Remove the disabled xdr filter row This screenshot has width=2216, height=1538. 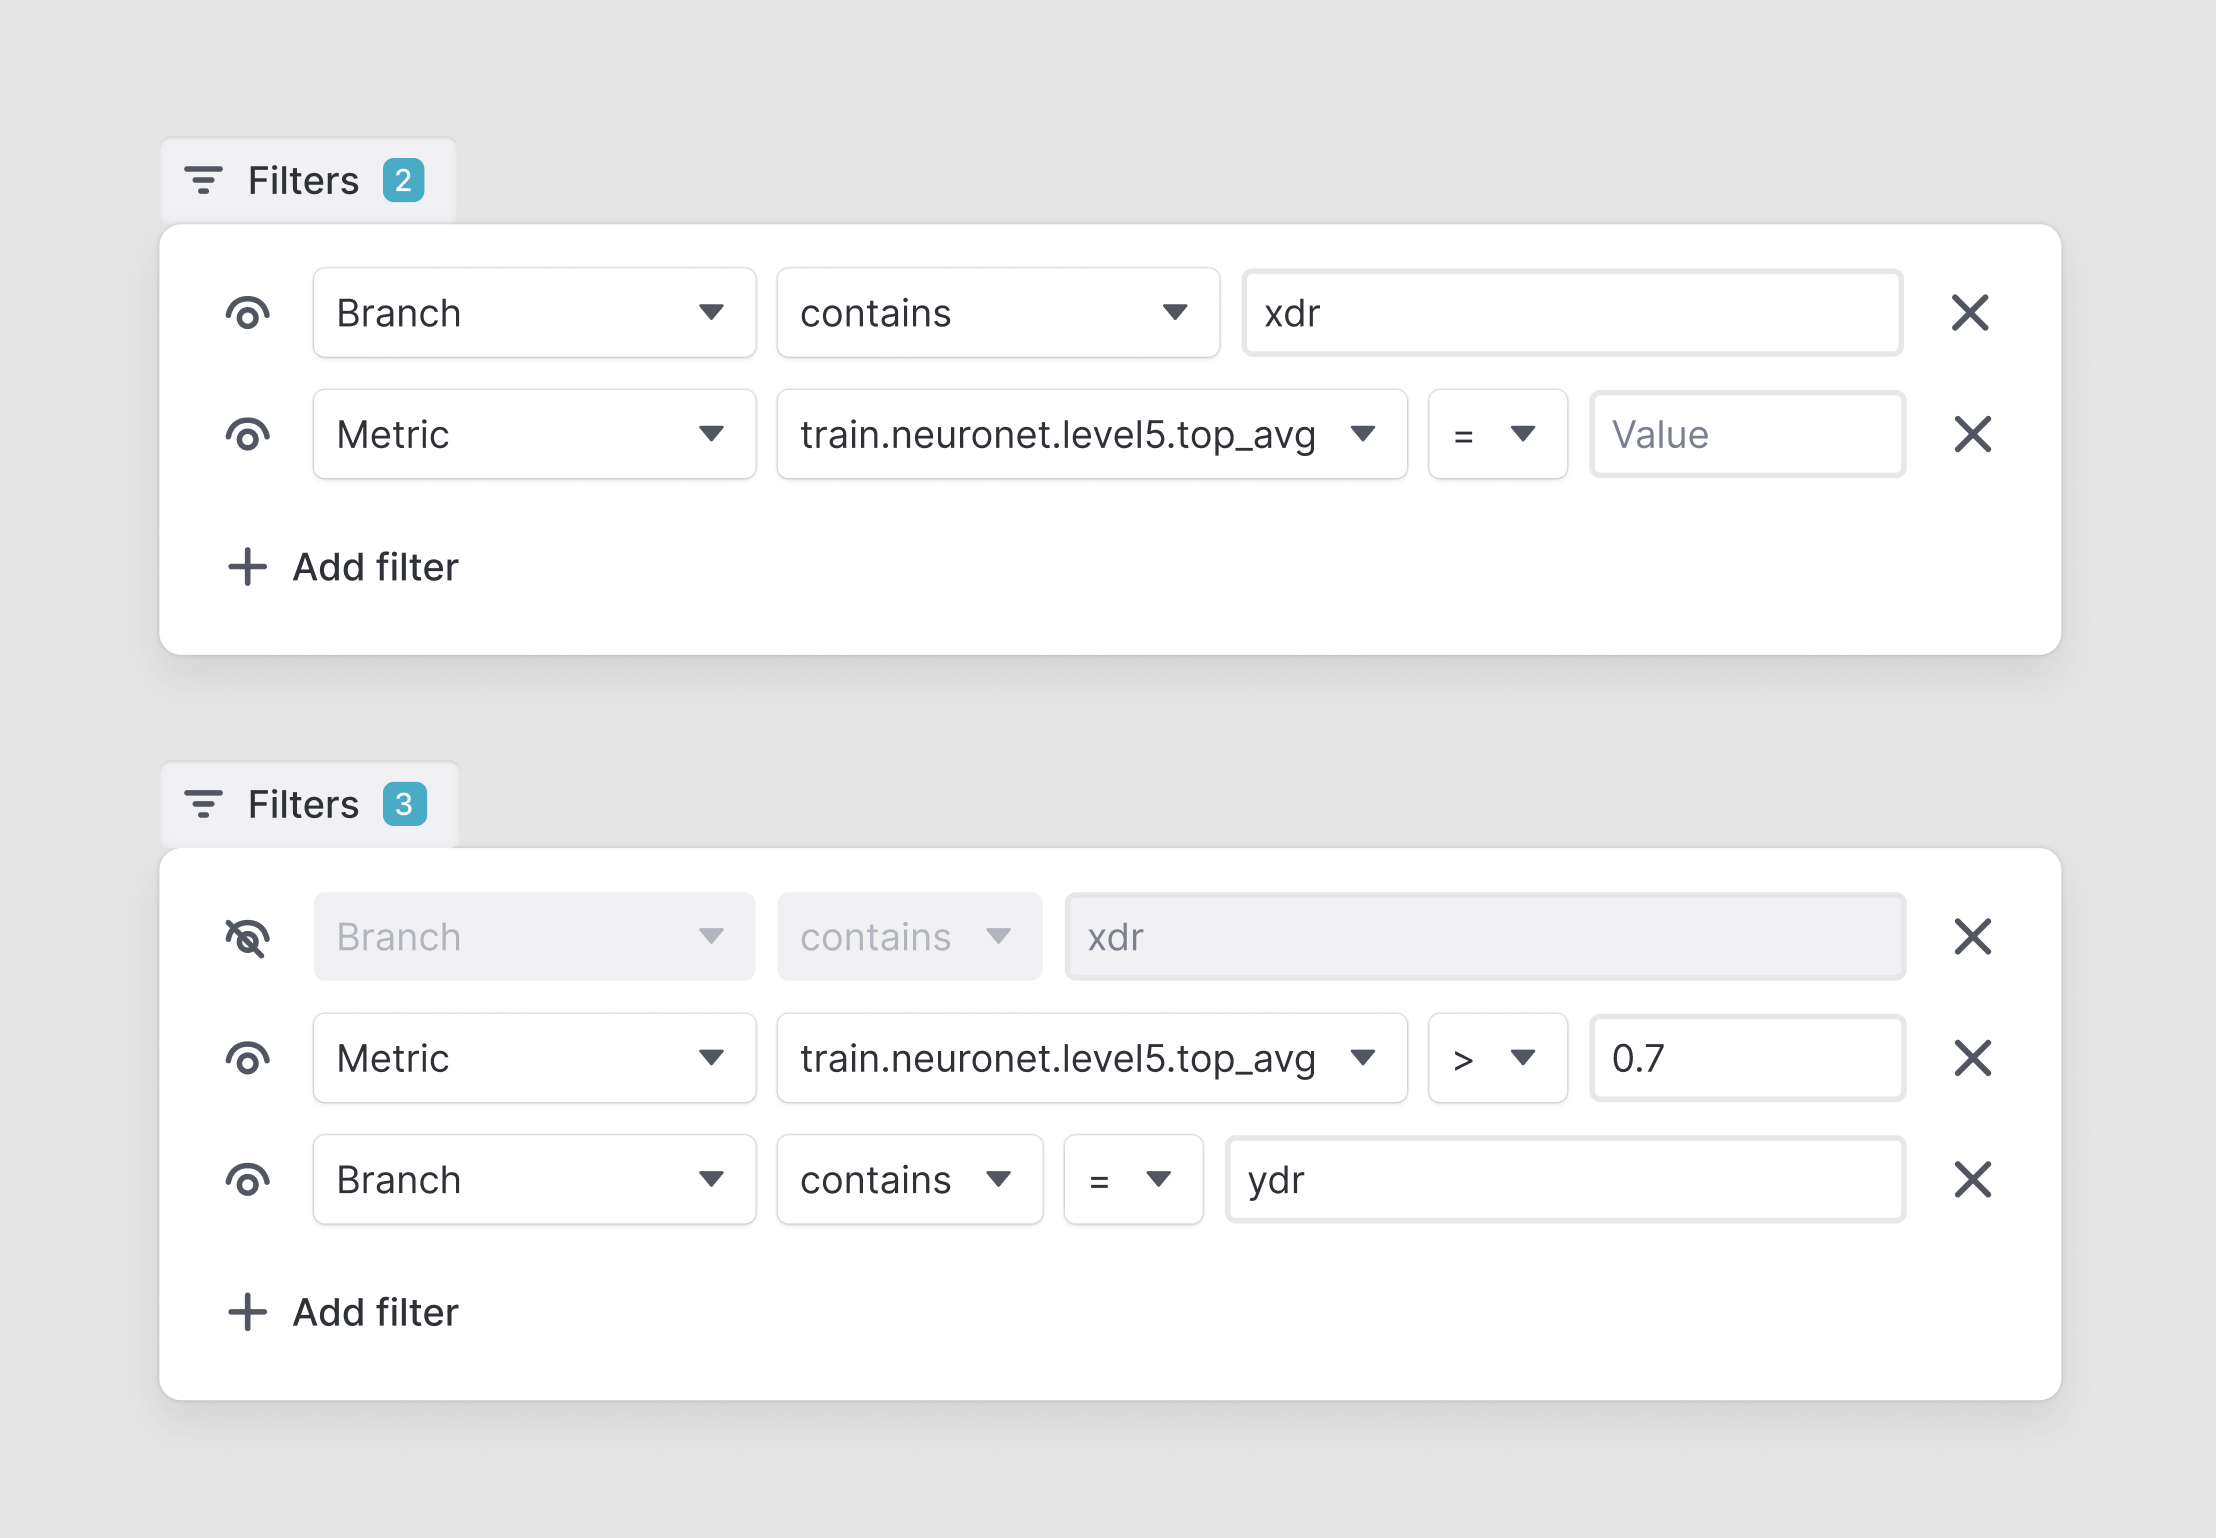(1972, 937)
